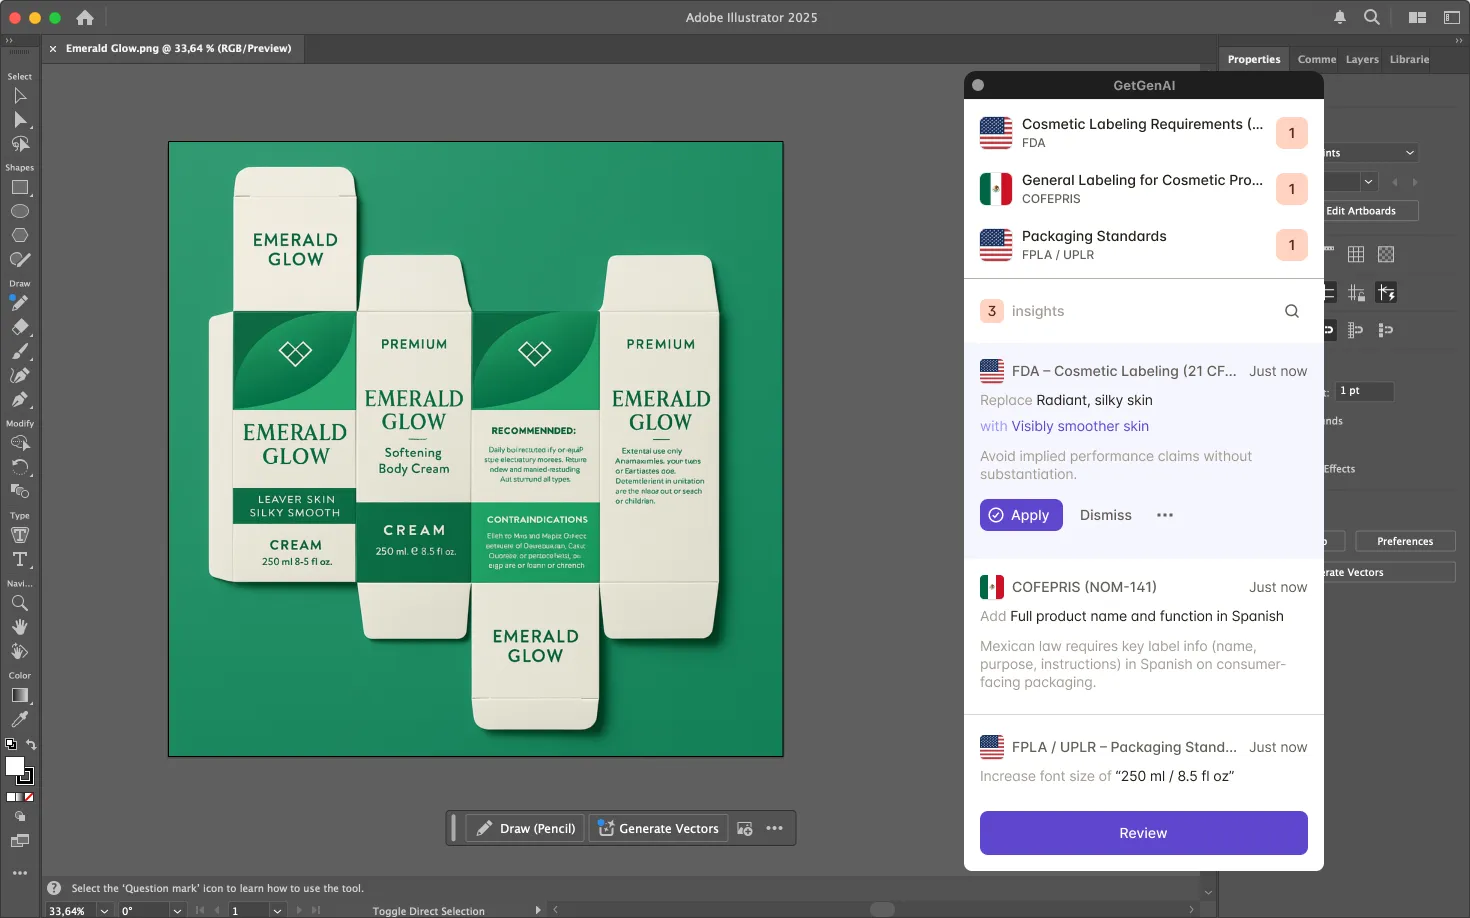The image size is (1470, 918).
Task: Enable Snap to Grid in Properties
Action: click(1356, 292)
